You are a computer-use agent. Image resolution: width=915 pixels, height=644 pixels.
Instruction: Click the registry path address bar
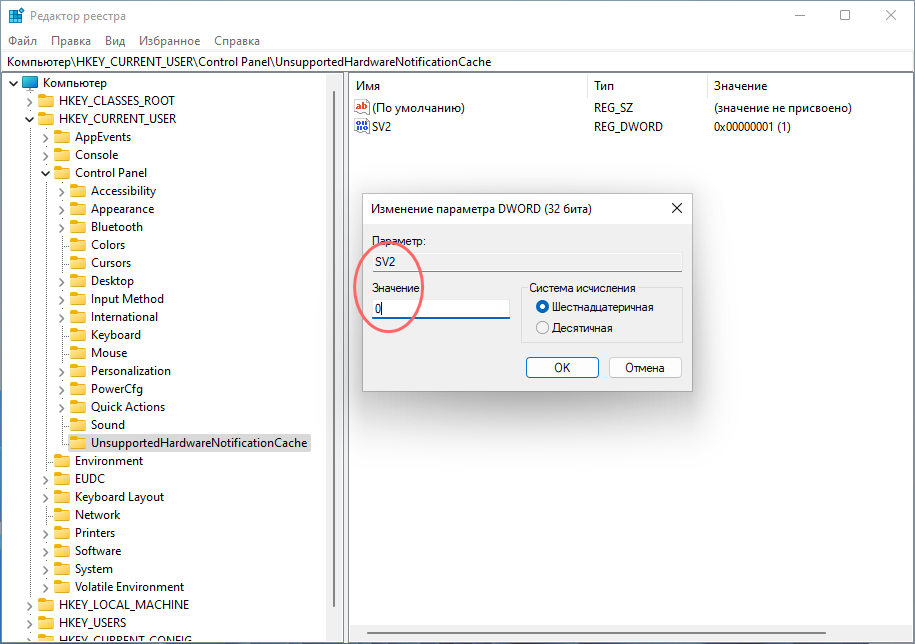click(x=457, y=62)
